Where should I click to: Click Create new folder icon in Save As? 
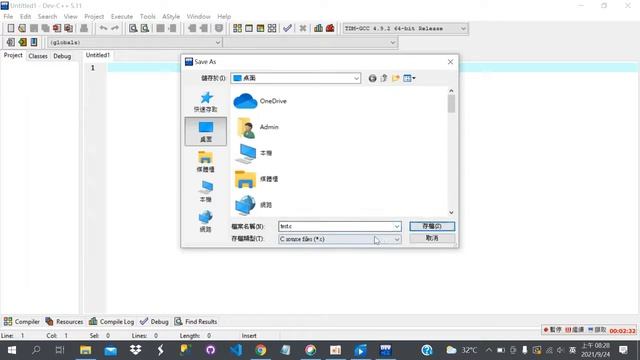tap(396, 78)
